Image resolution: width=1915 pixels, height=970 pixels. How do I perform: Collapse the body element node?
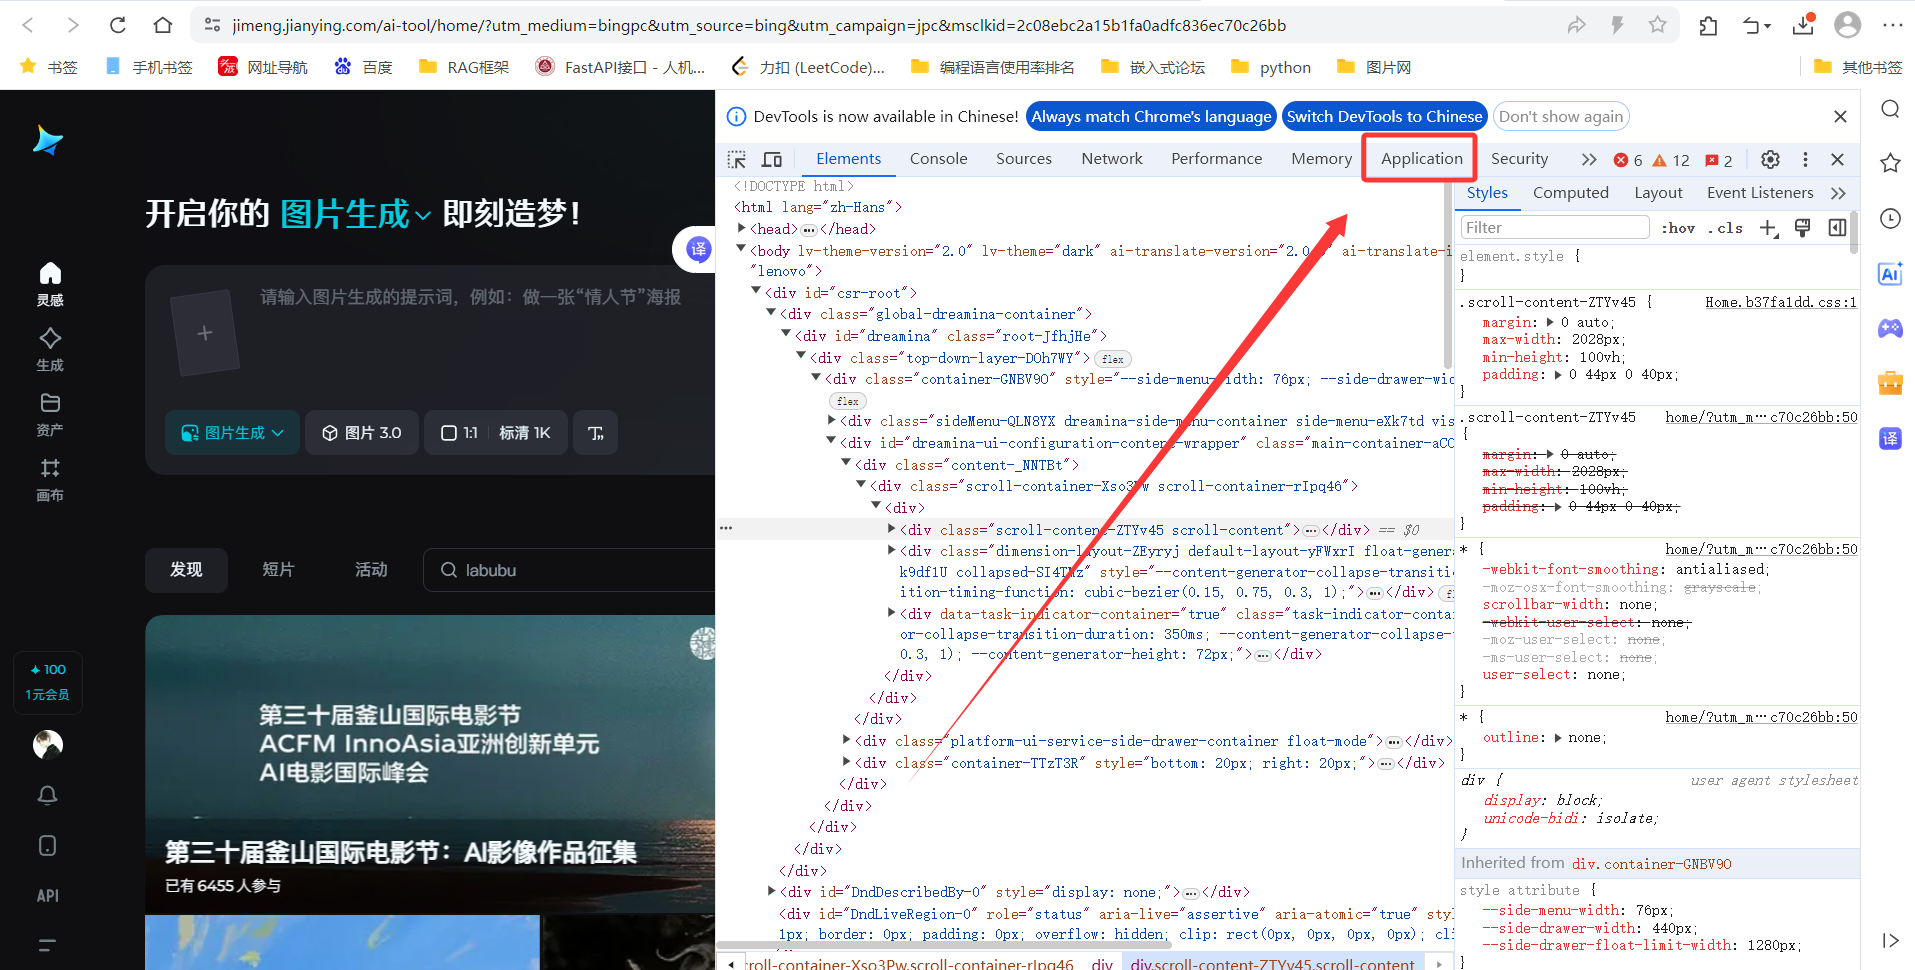click(741, 249)
